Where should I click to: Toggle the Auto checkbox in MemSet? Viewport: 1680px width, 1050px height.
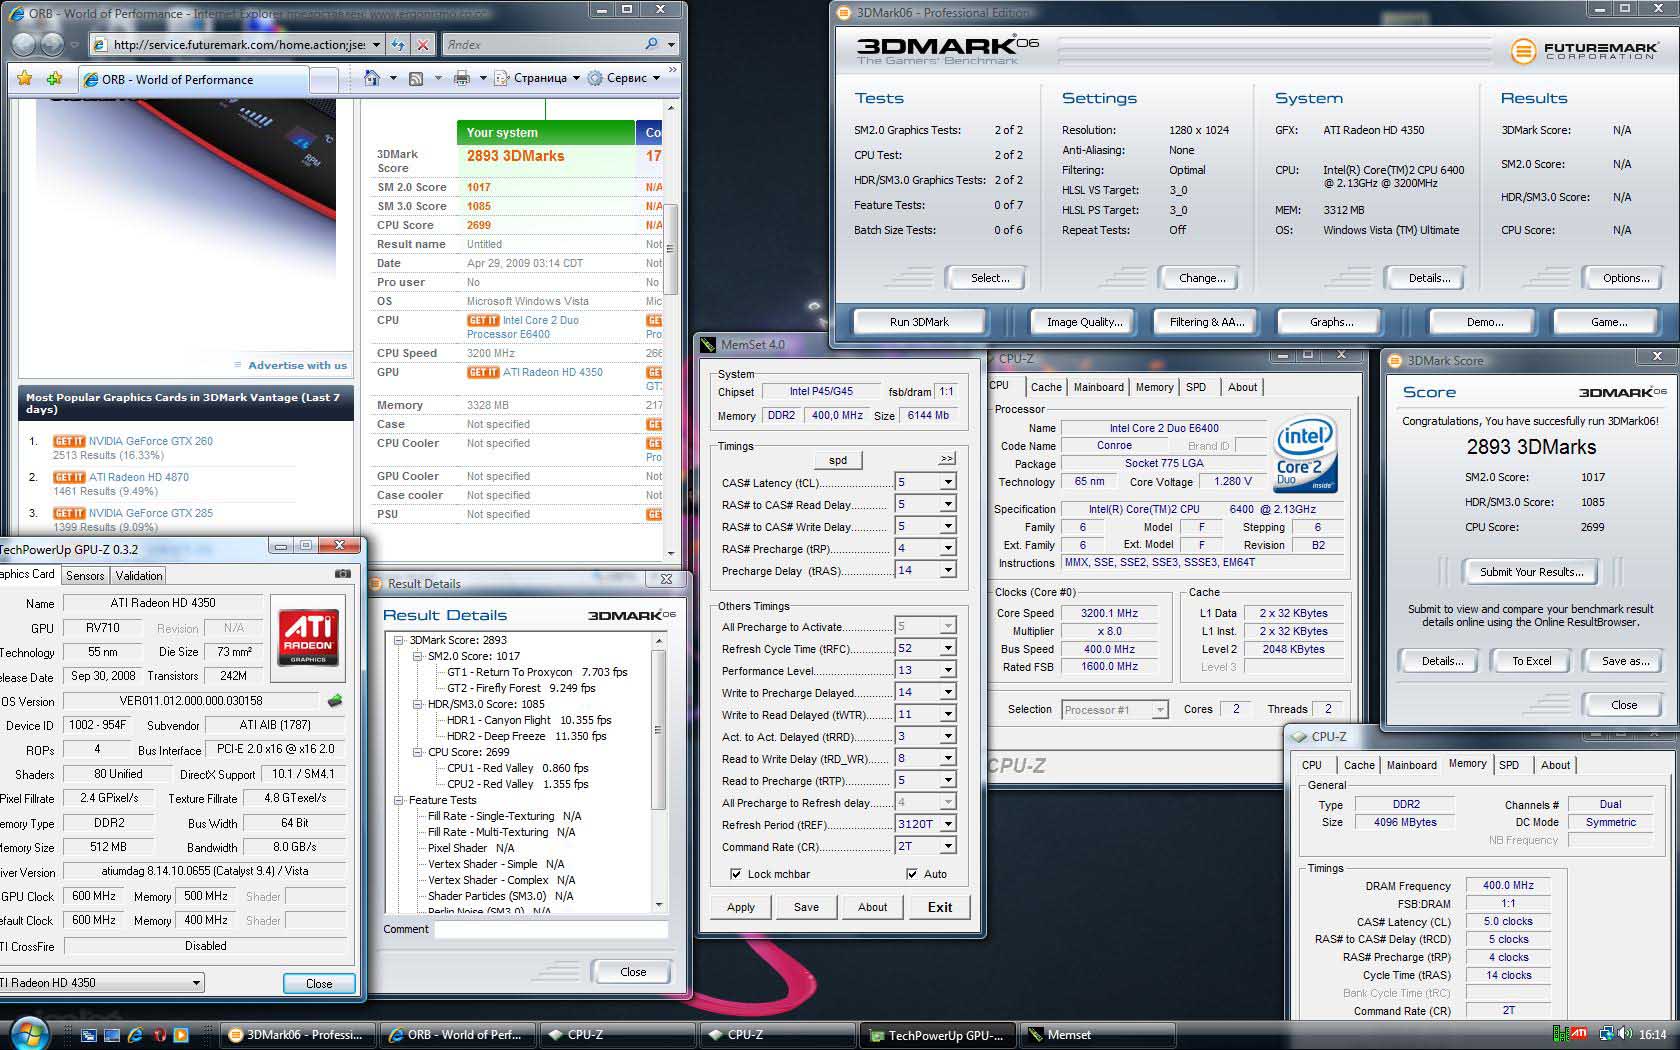911,874
